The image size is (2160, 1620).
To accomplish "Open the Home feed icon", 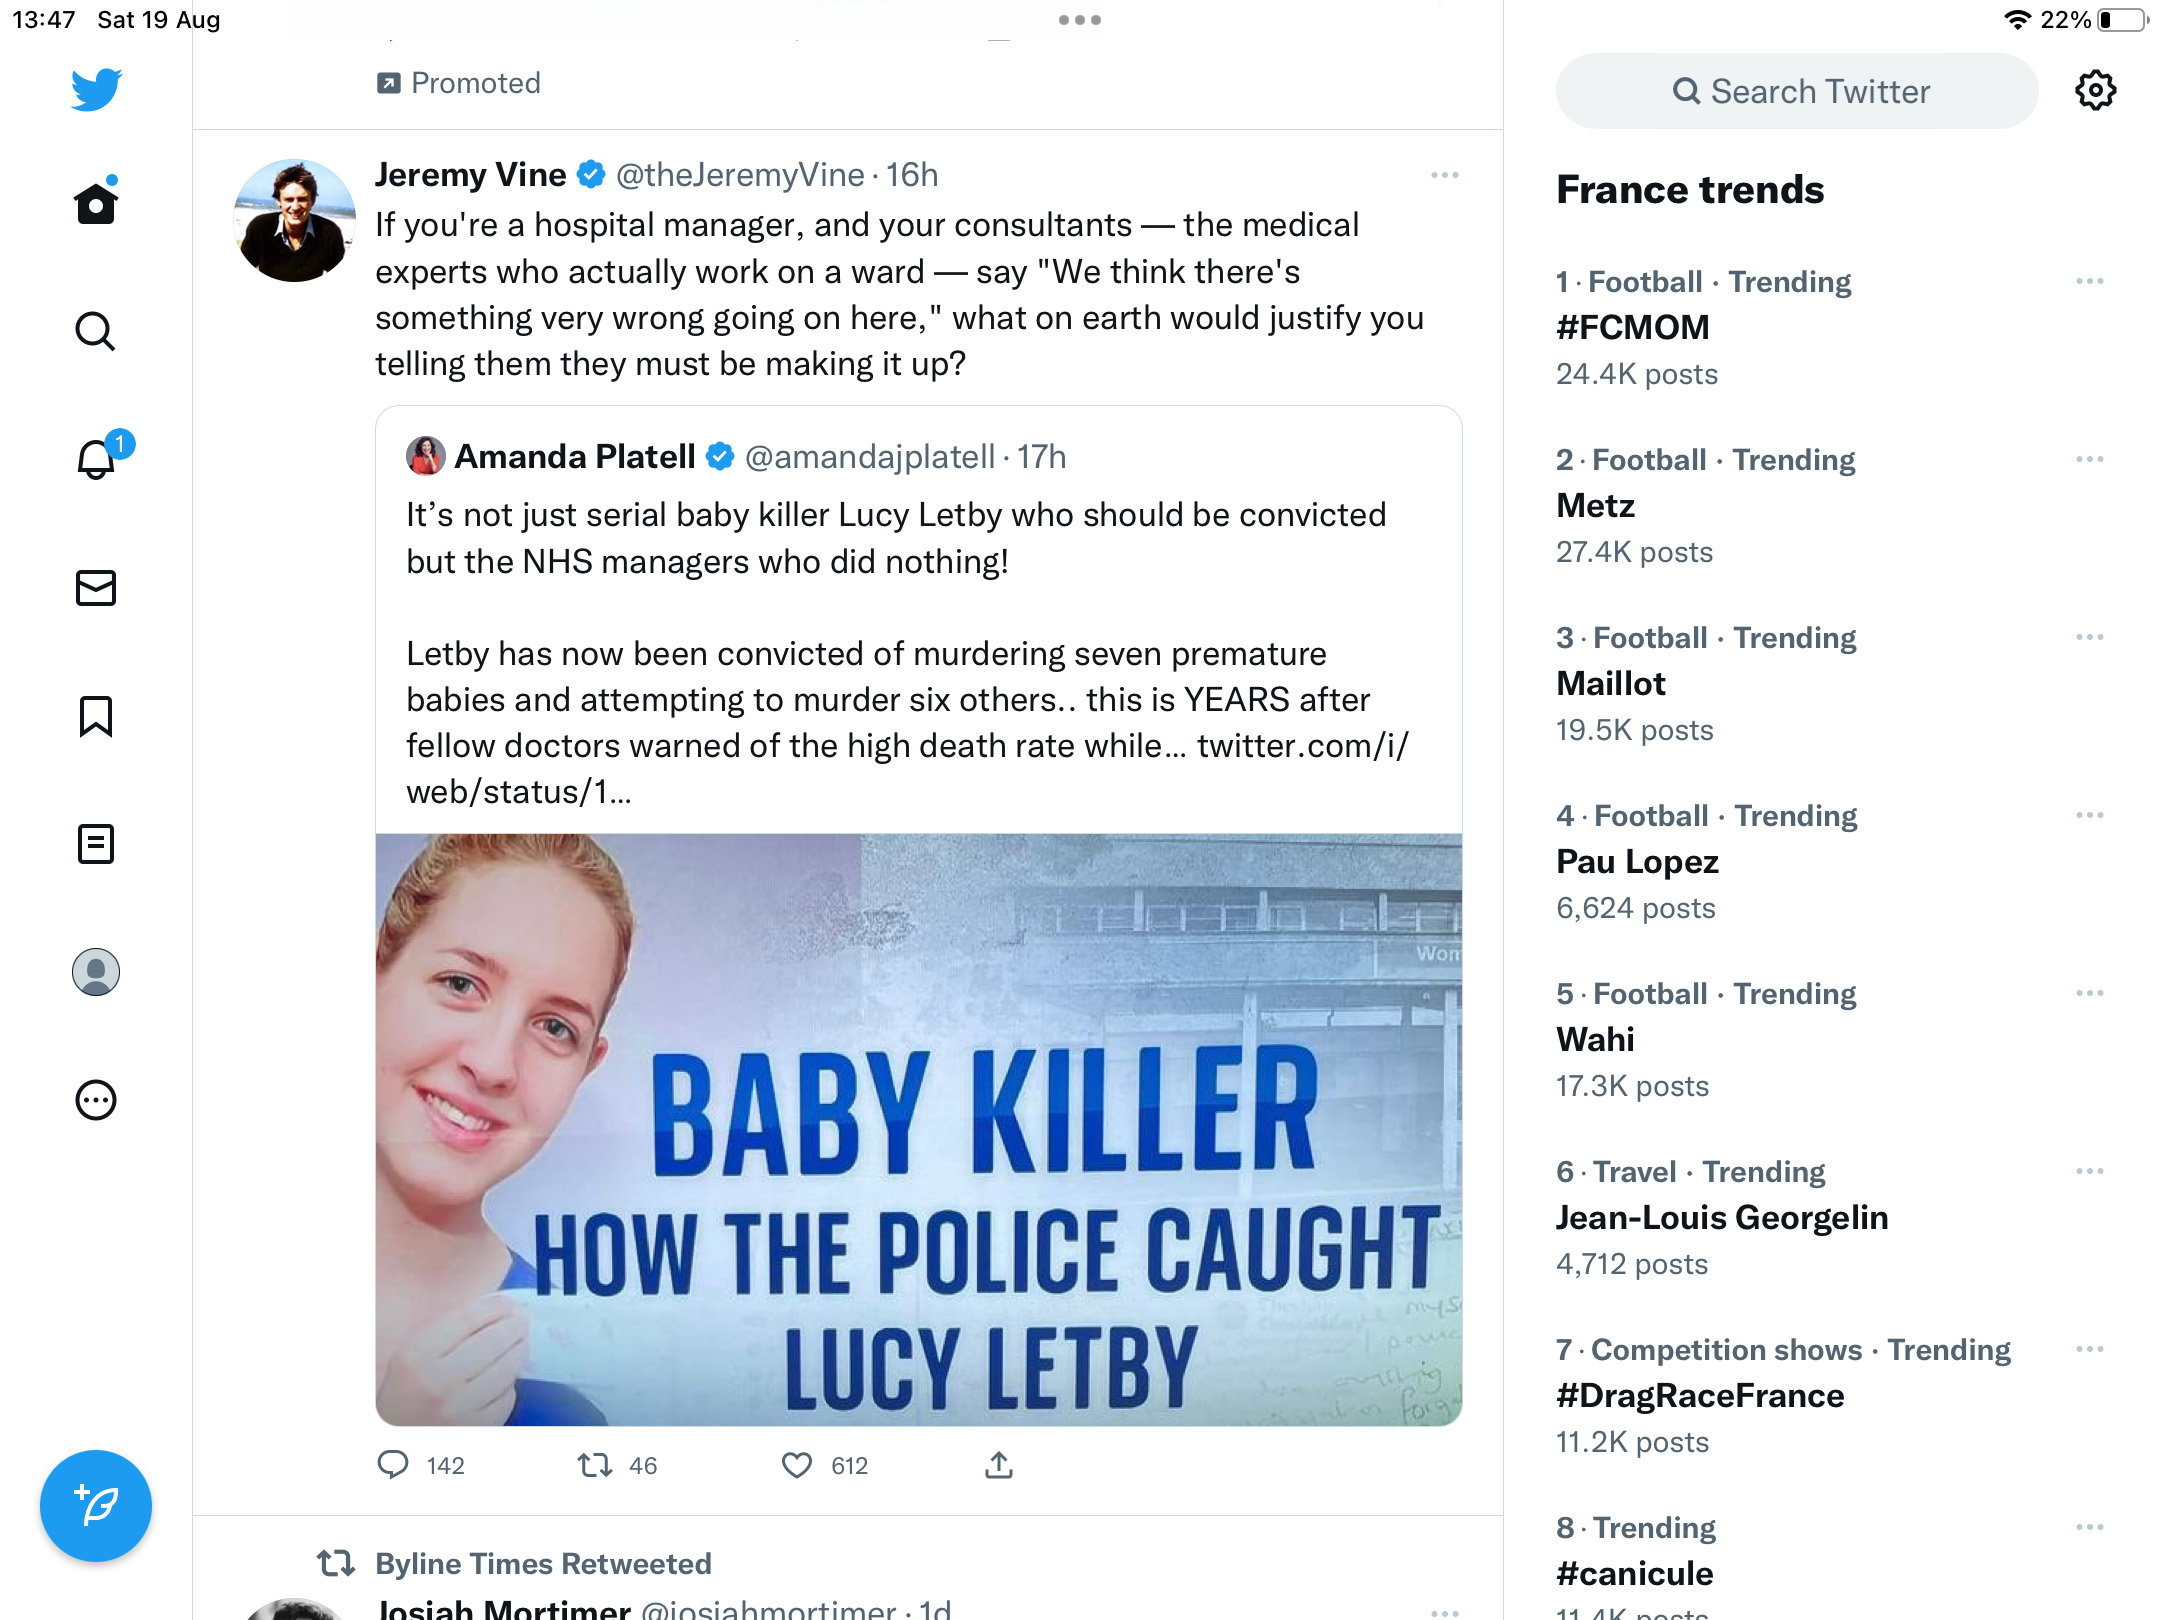I will coord(96,203).
